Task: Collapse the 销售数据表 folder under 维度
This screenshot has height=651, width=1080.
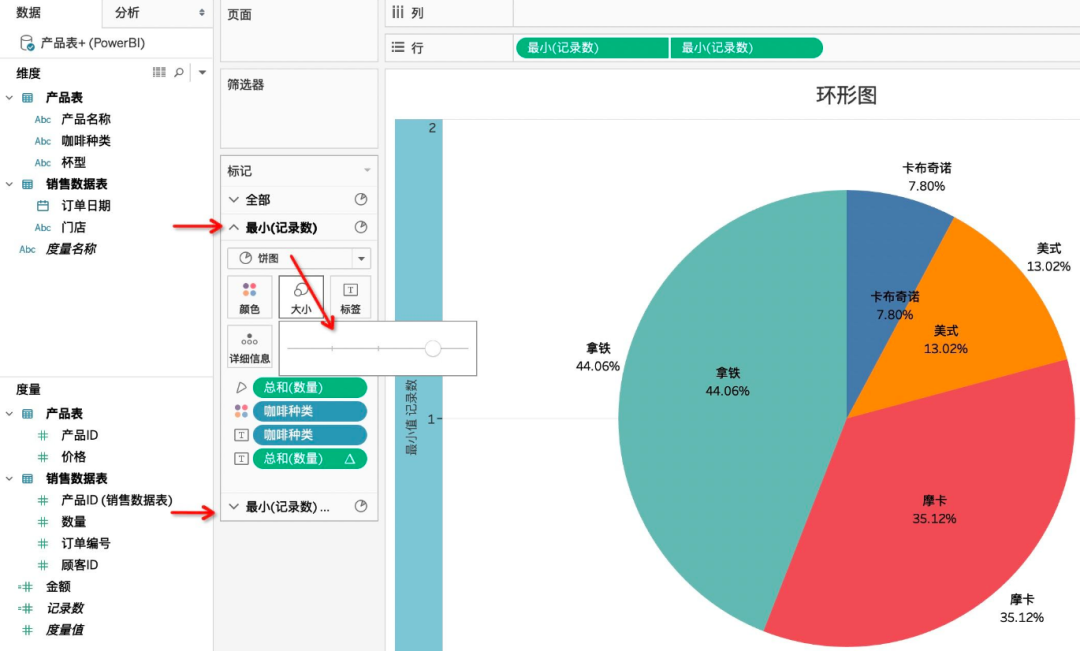Action: 10,184
